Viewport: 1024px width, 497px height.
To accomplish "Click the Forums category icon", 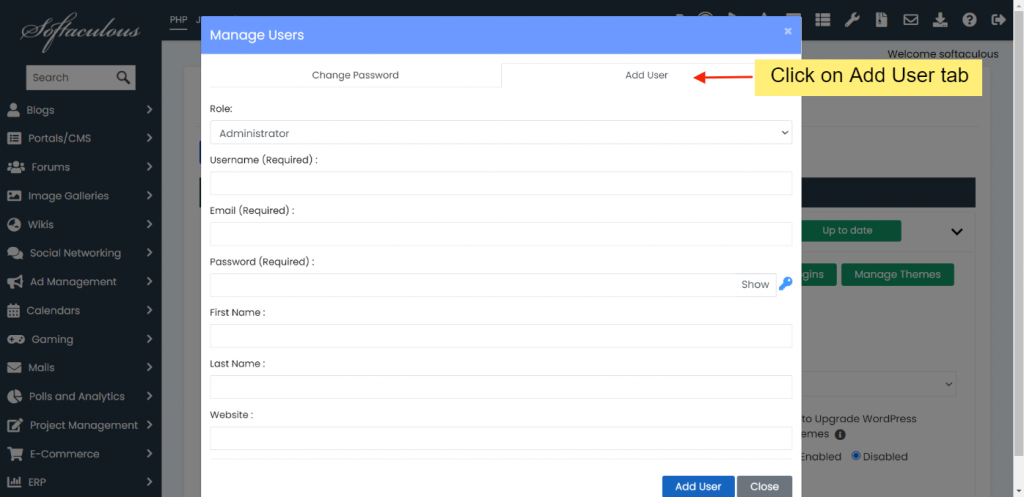I will click(15, 167).
